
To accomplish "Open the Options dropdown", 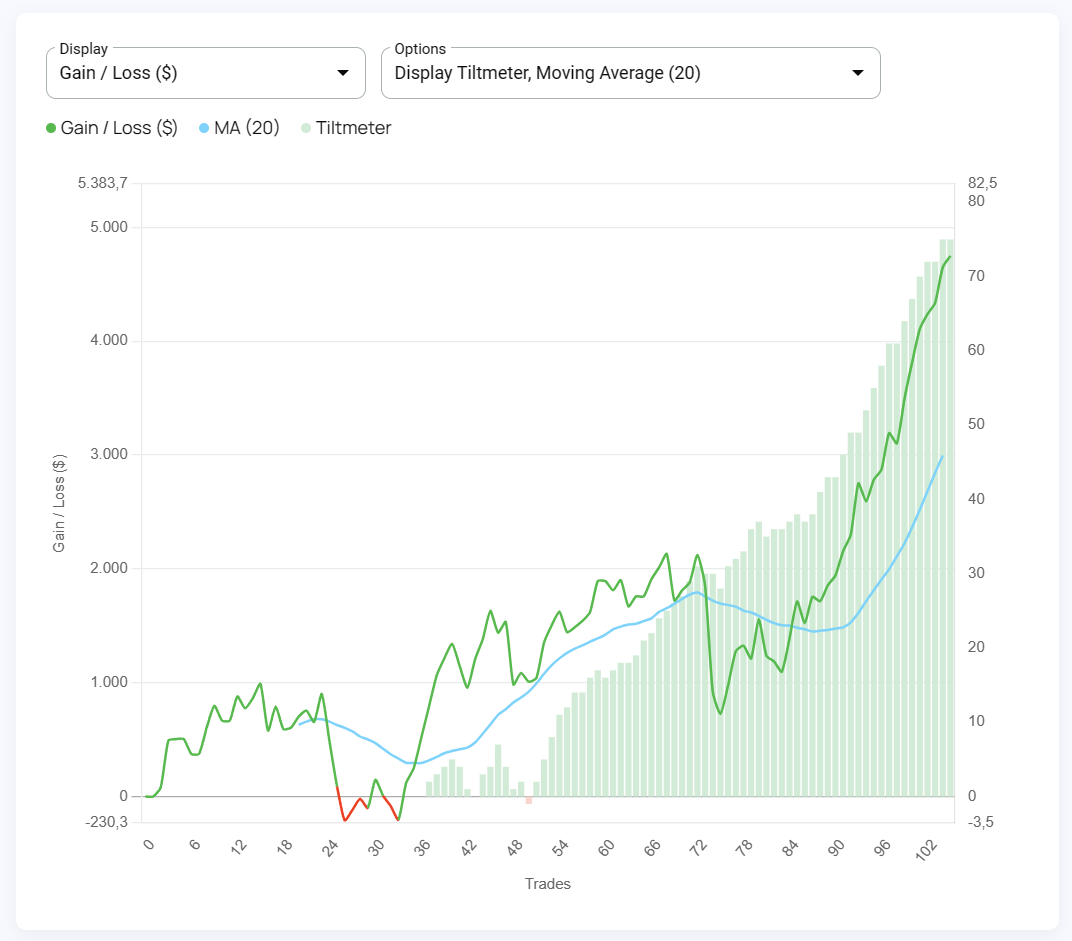I will coord(631,72).
